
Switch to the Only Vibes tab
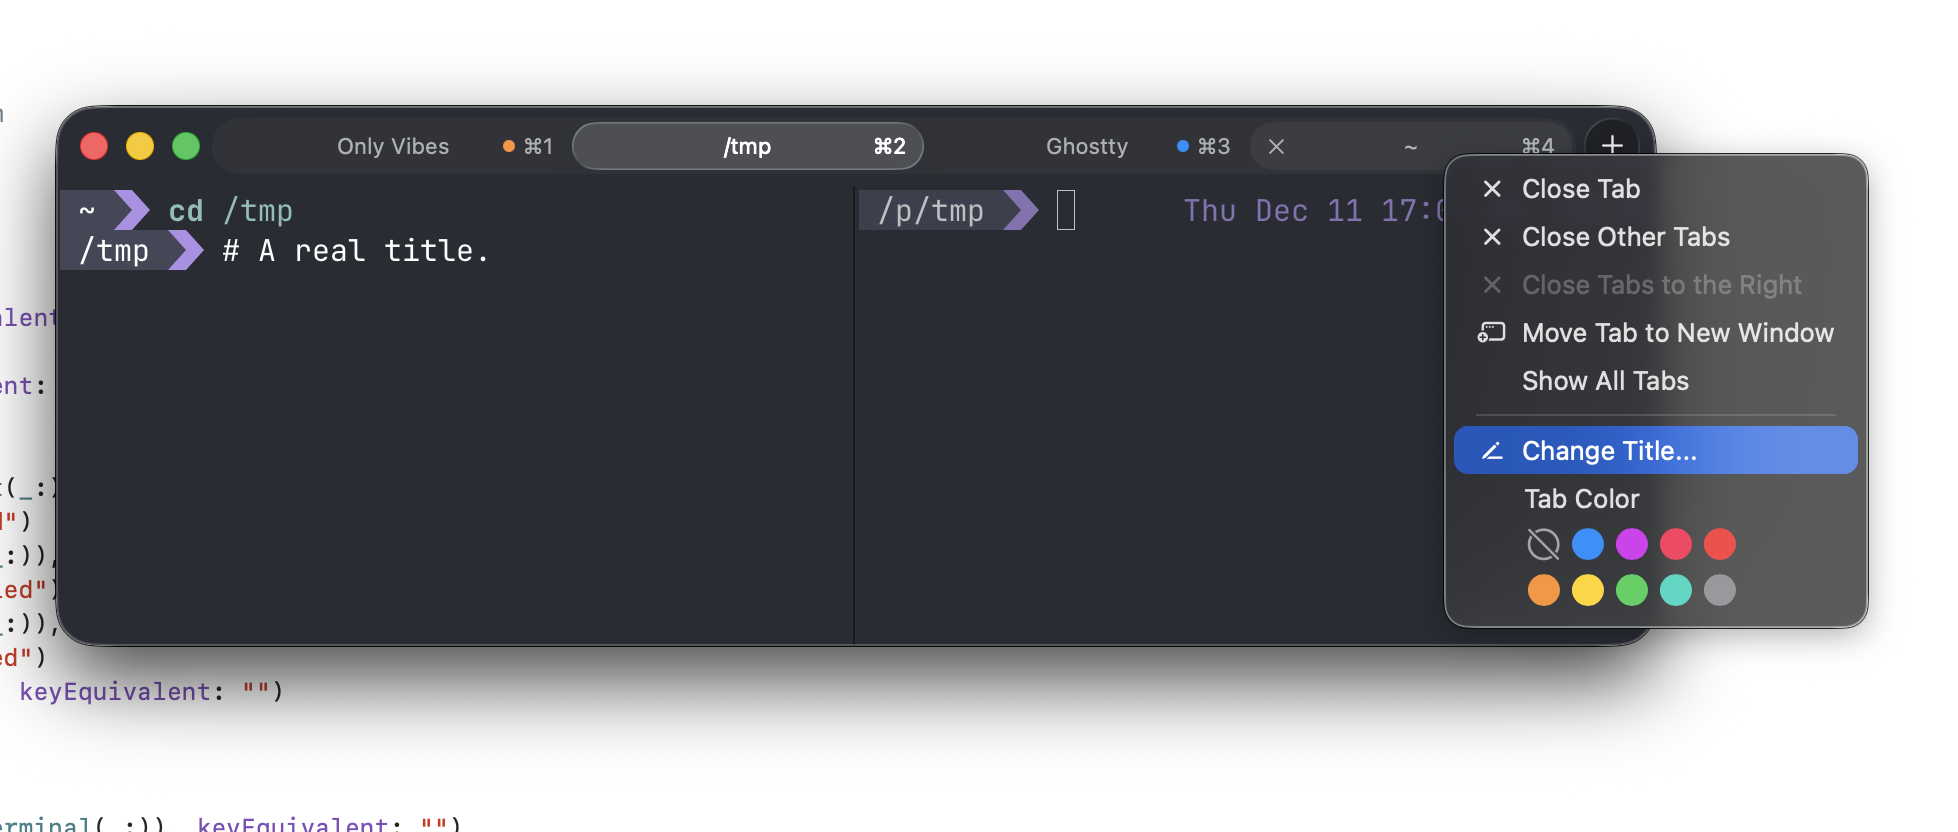pyautogui.click(x=392, y=147)
